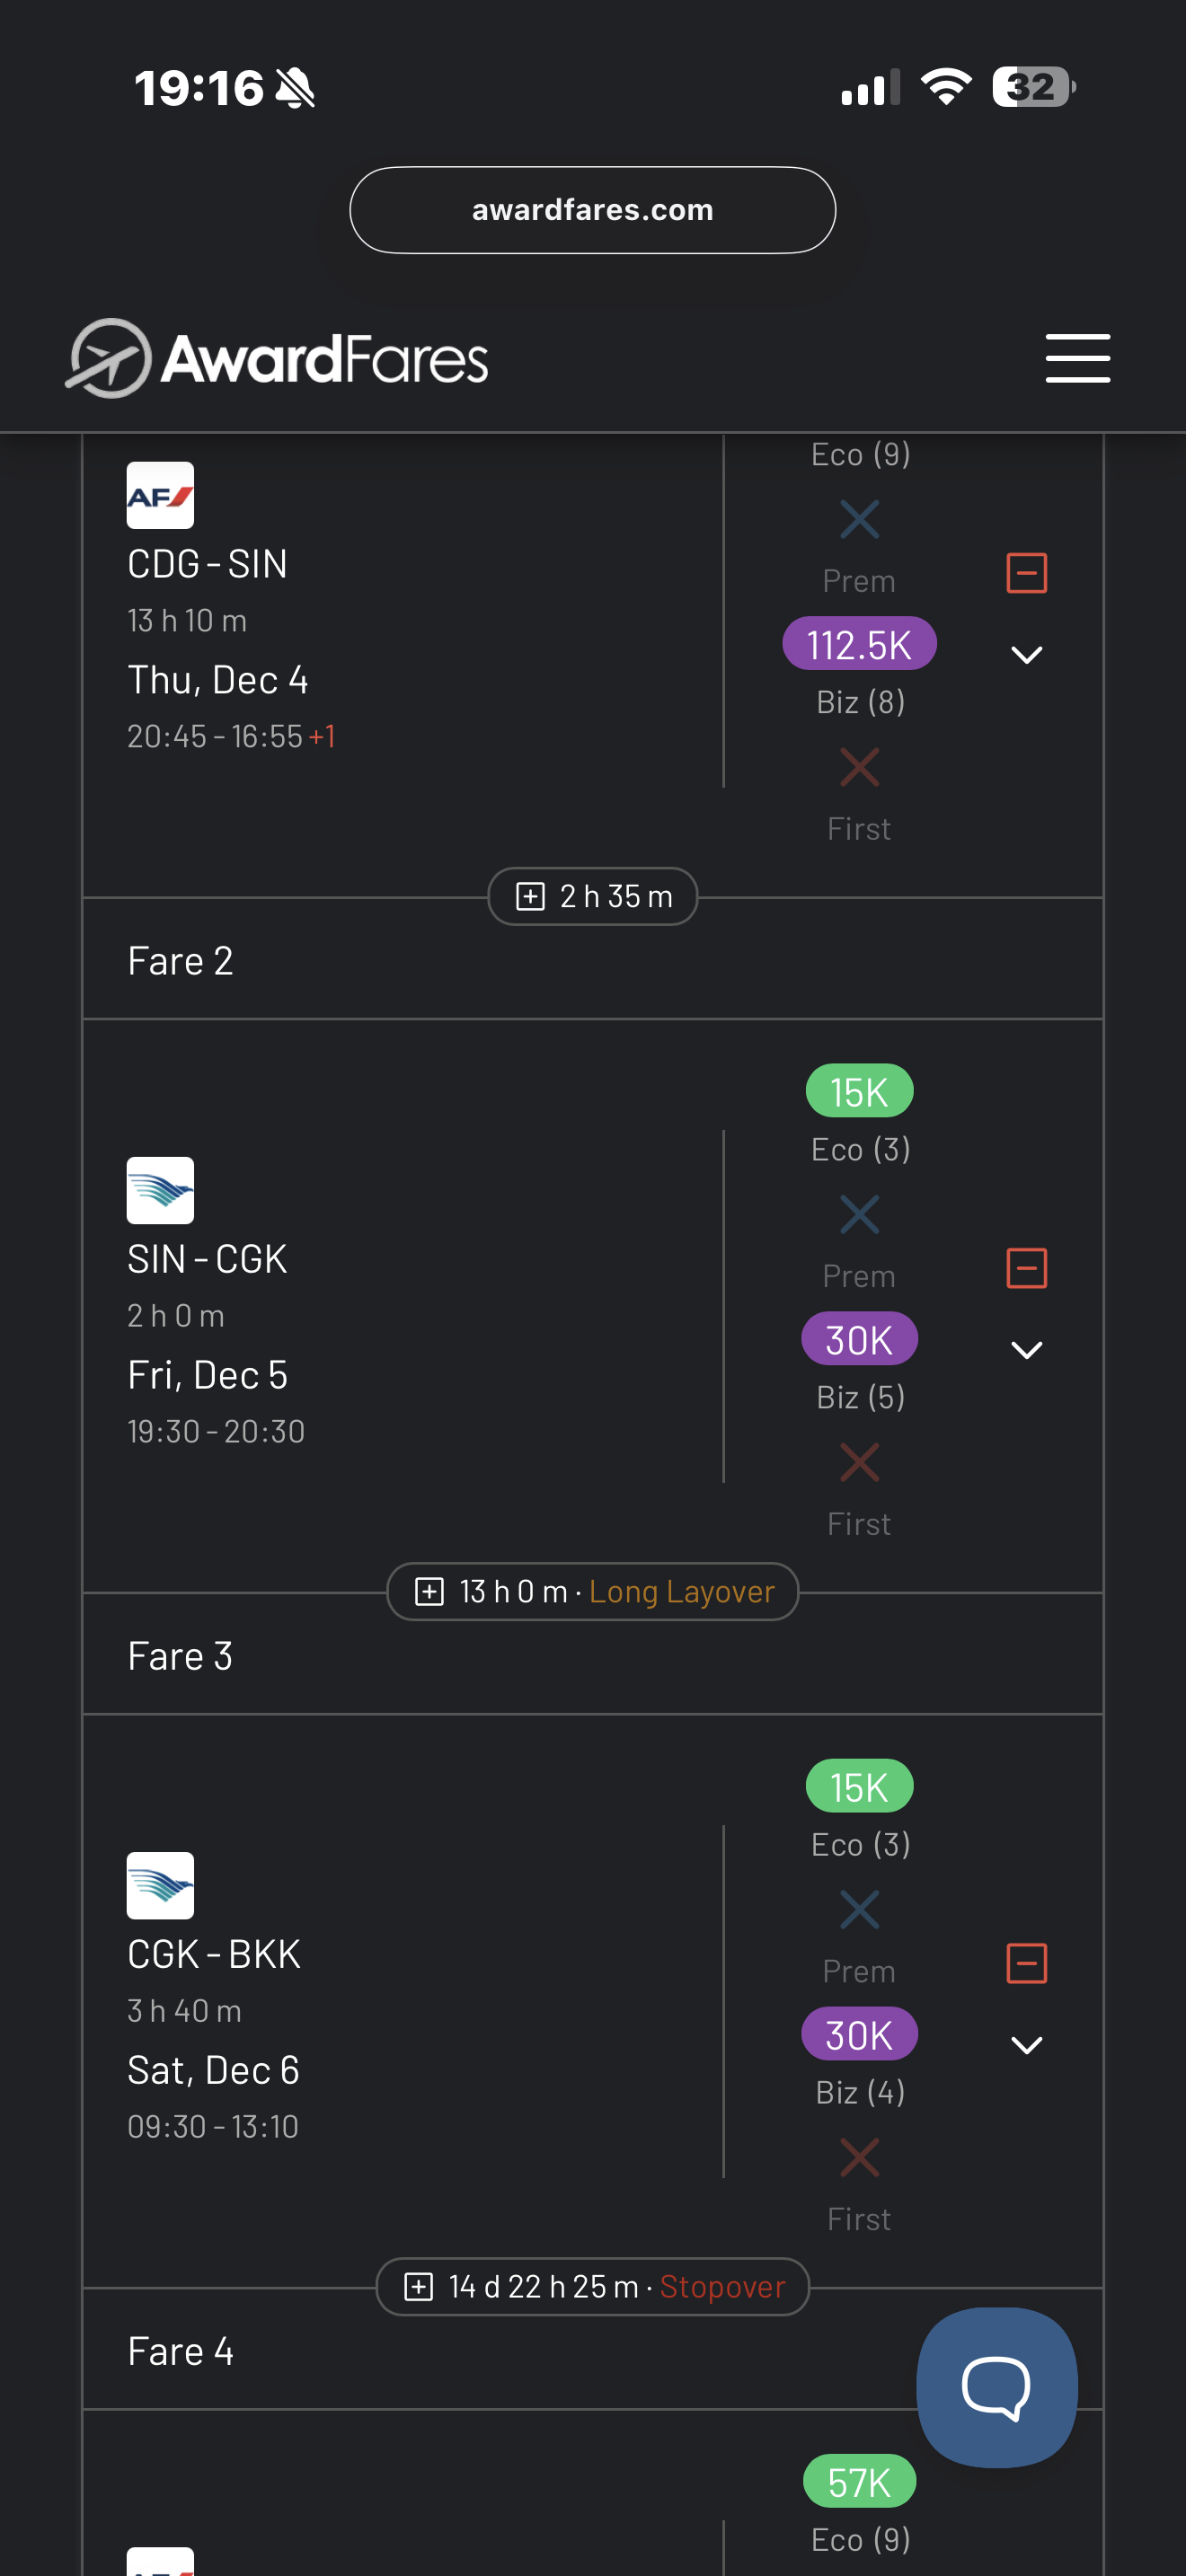Click the Garuda logo on CGK - BKK
Viewport: 1186px width, 2576px height.
160,1885
